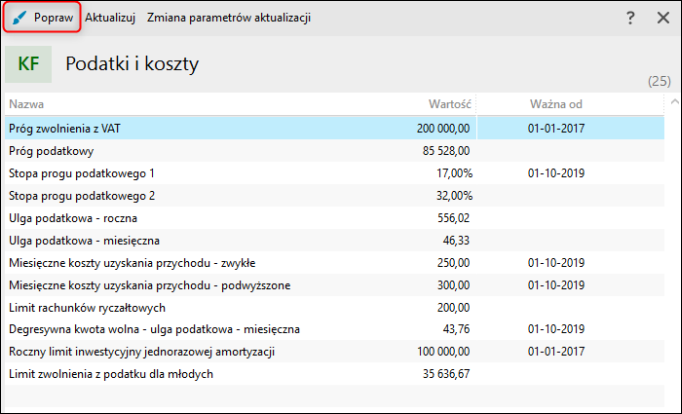682x414 pixels.
Task: Select the Próg zwolnienia z VAT row
Action: coord(334,128)
